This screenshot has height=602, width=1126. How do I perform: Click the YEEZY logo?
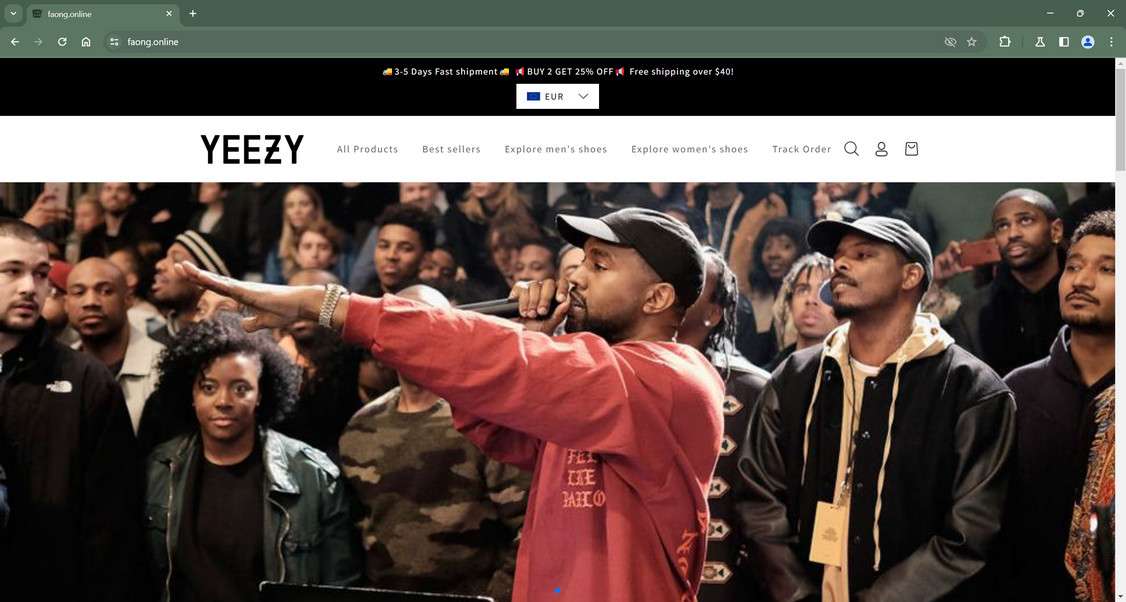[252, 149]
